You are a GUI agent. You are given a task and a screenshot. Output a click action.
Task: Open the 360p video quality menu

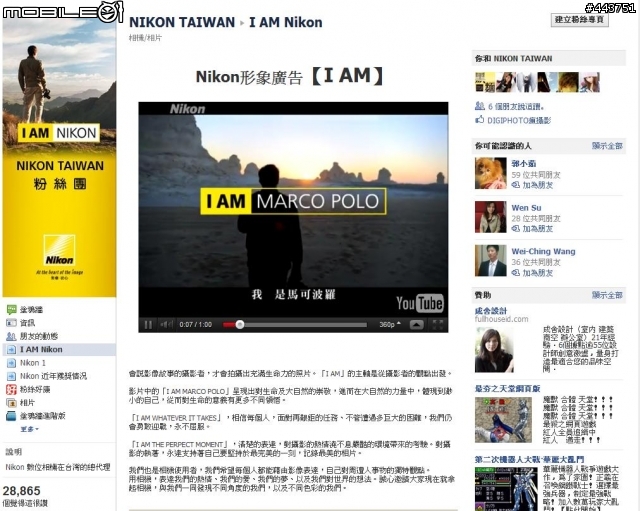pos(390,324)
